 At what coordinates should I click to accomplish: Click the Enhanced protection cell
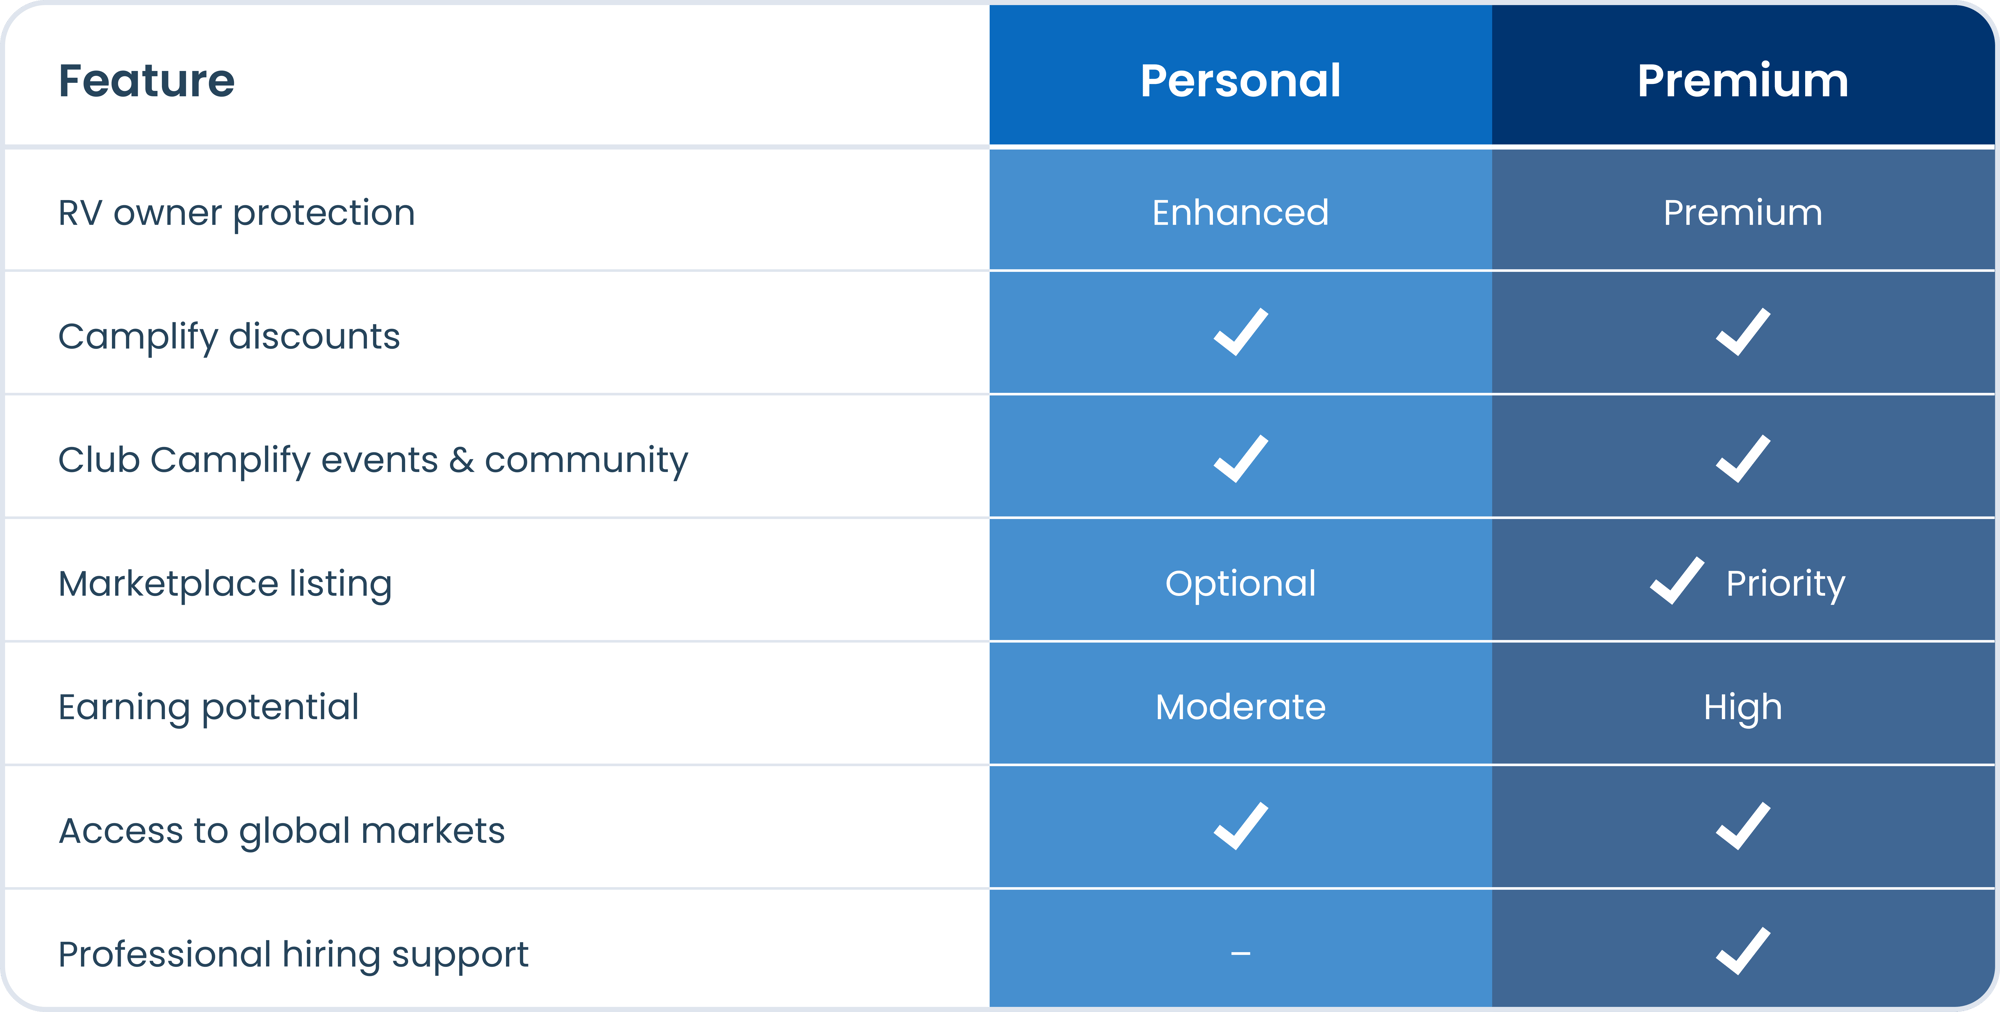pos(1240,212)
